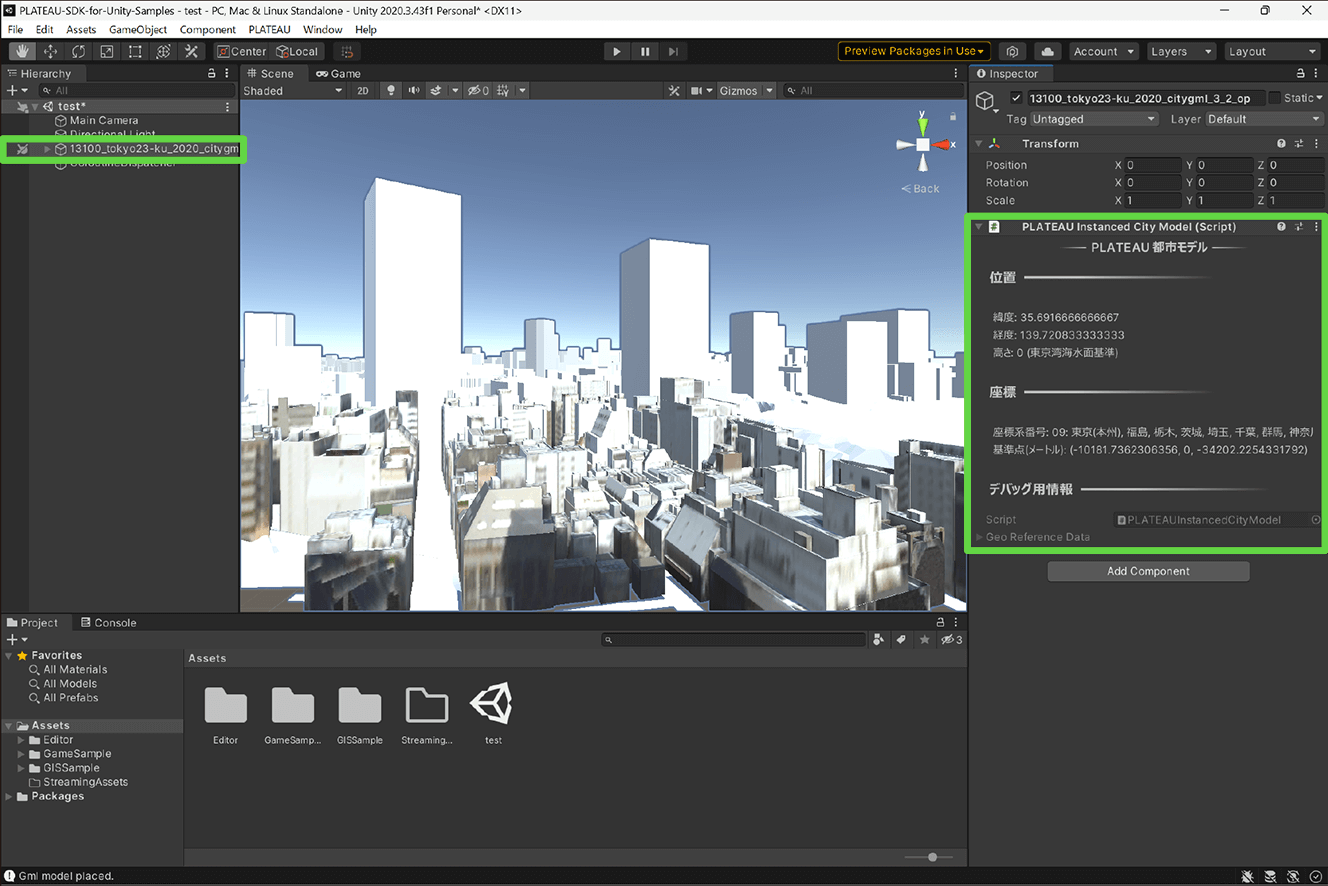This screenshot has height=886, width=1328.
Task: Click the grid snapping icon in the toolbar
Action: tap(347, 51)
